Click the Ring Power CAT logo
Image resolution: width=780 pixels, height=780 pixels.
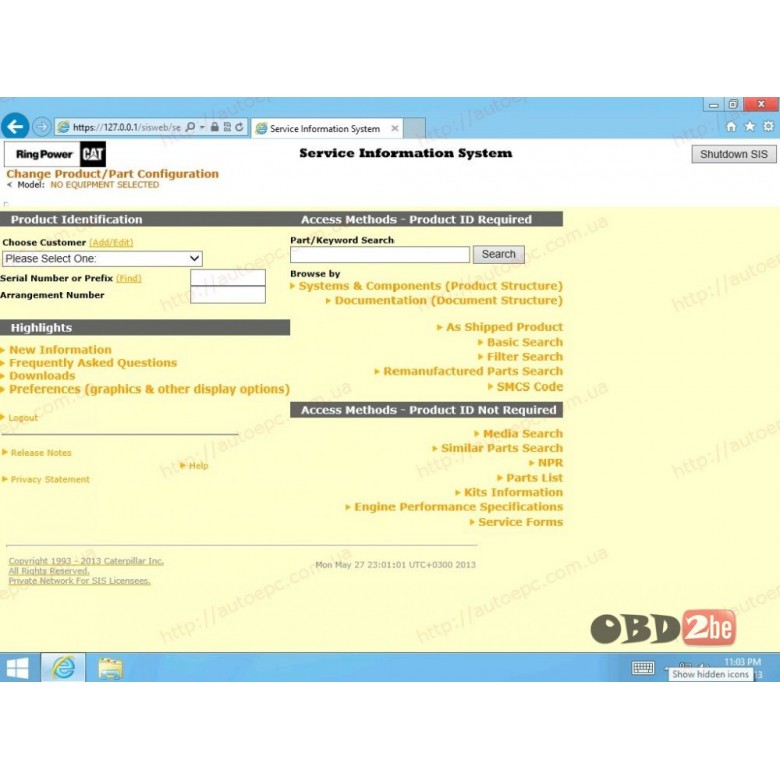(x=55, y=154)
